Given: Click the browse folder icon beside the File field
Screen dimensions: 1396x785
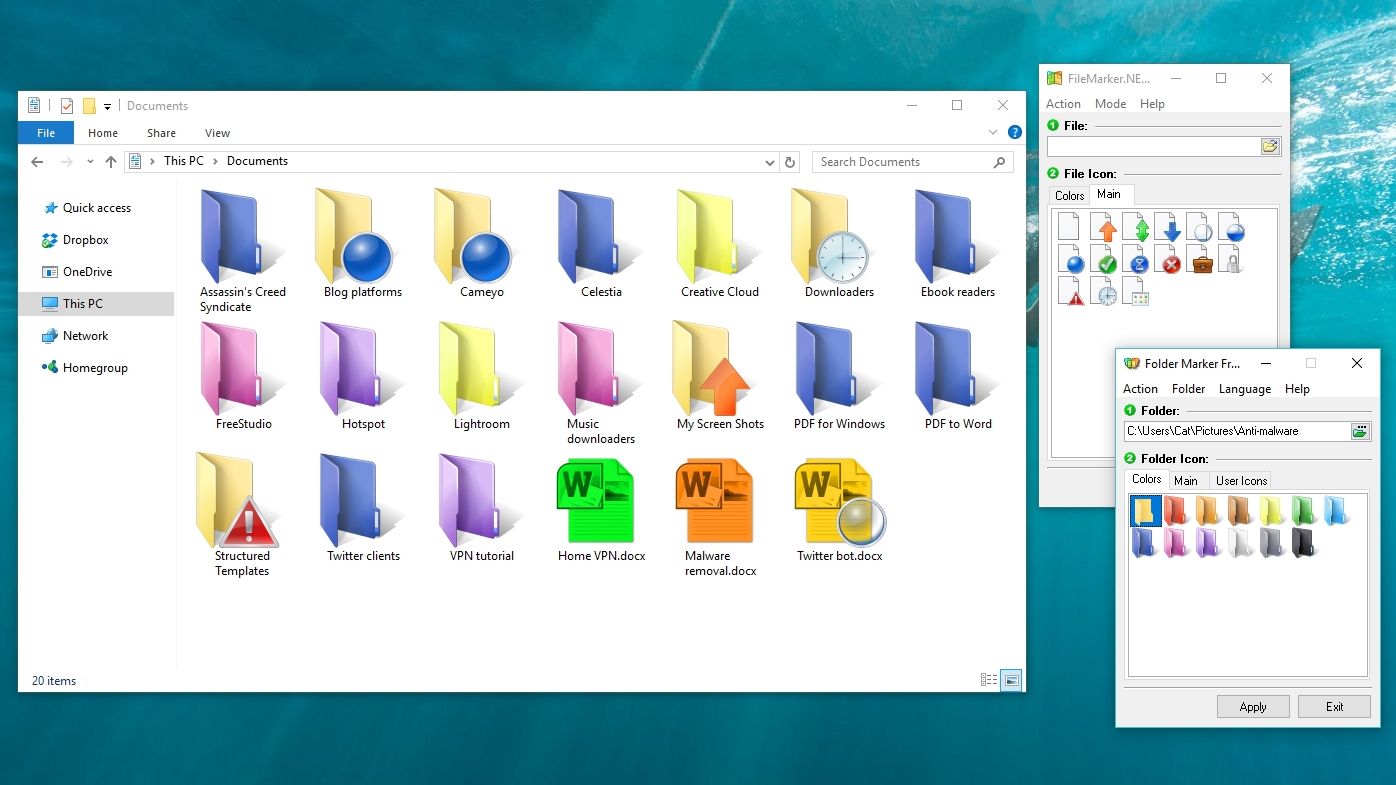Looking at the screenshot, I should (x=1270, y=146).
